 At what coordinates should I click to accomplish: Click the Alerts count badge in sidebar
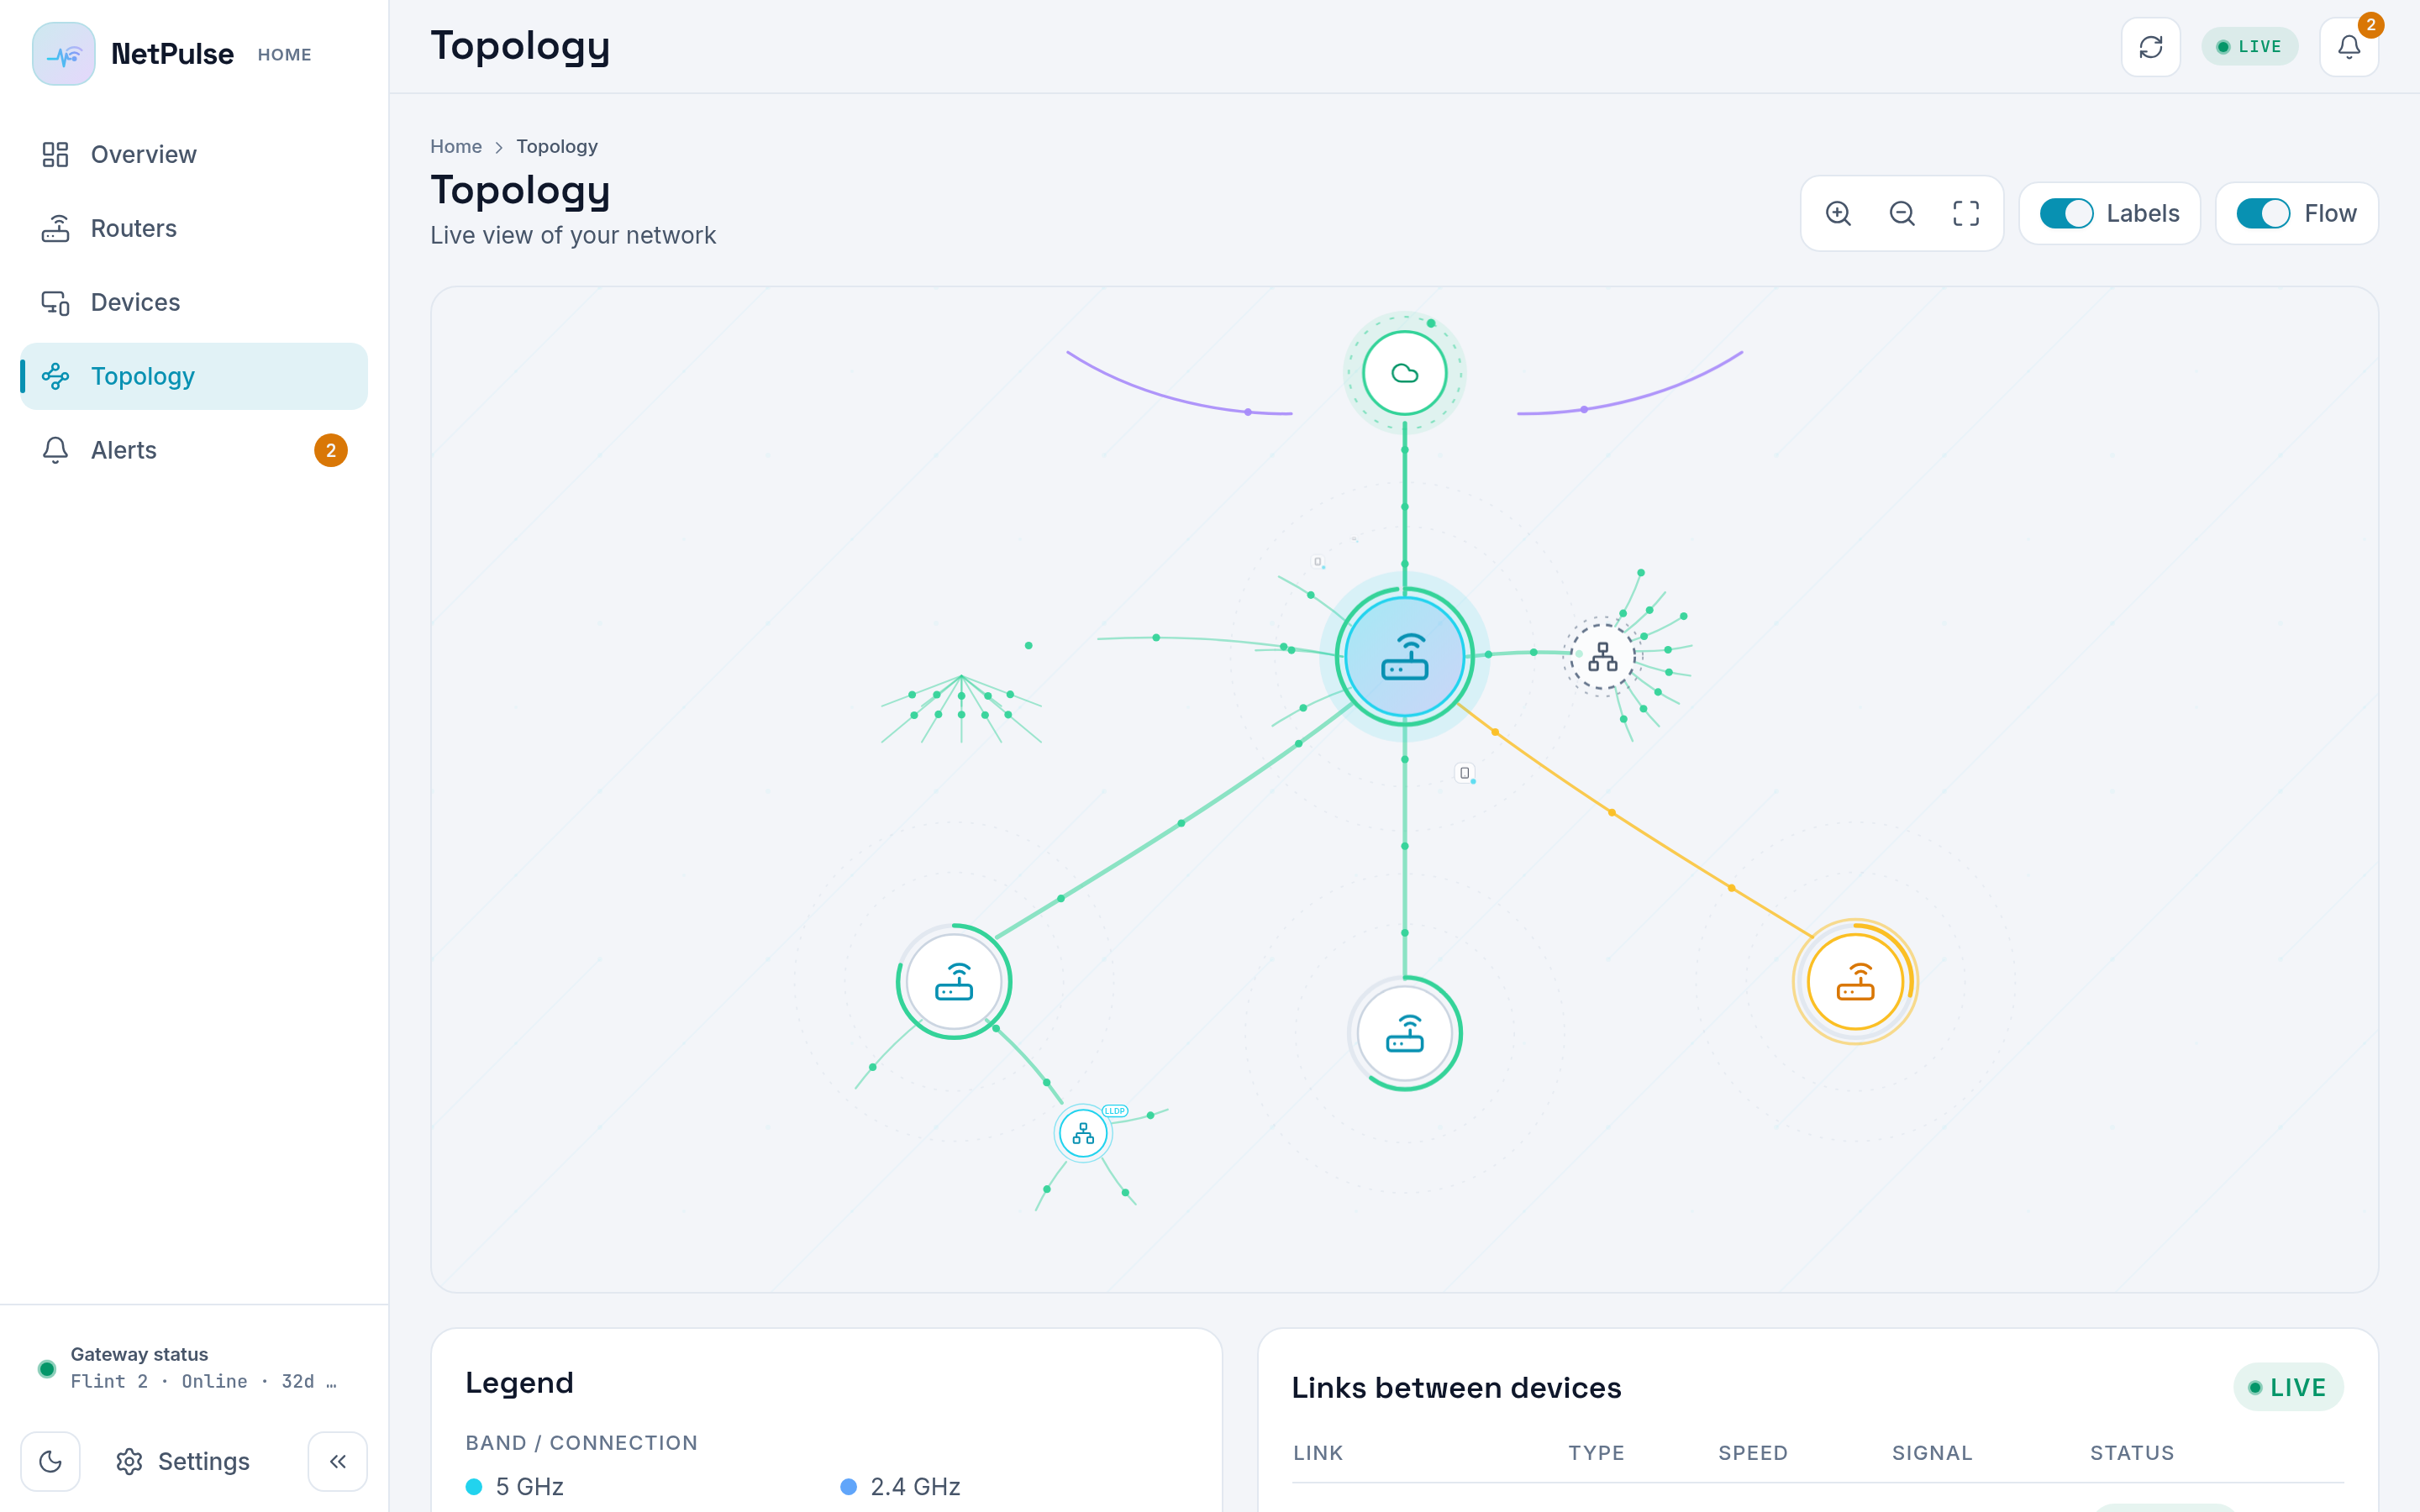pos(331,450)
